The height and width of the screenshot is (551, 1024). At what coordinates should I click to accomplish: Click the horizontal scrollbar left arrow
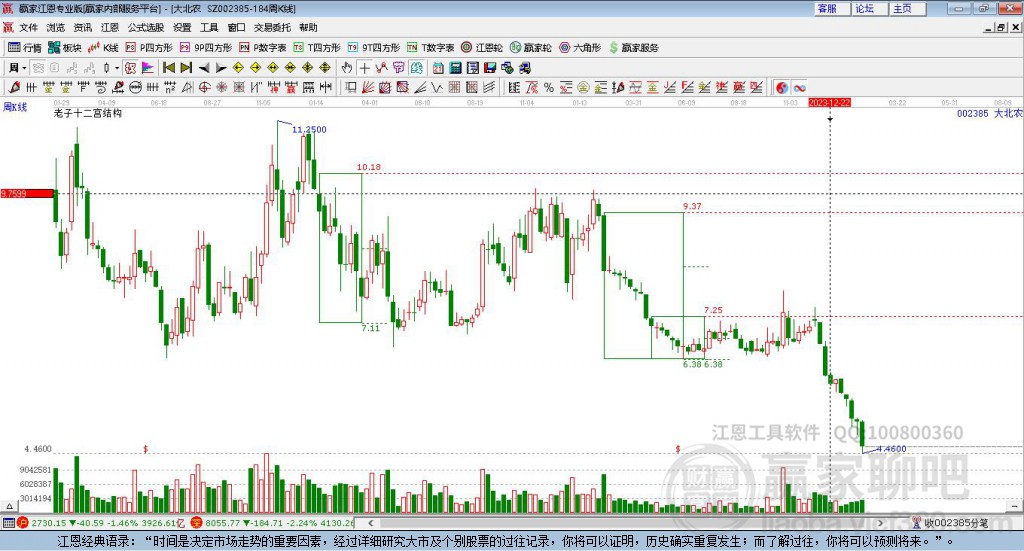pos(370,523)
